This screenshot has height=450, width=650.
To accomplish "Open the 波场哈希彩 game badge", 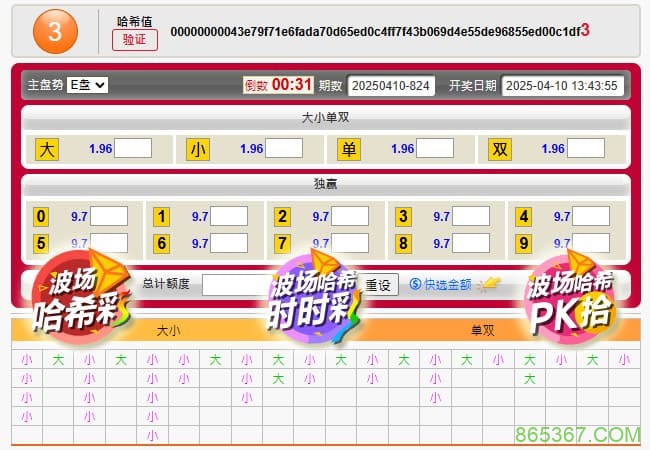I will [81, 298].
